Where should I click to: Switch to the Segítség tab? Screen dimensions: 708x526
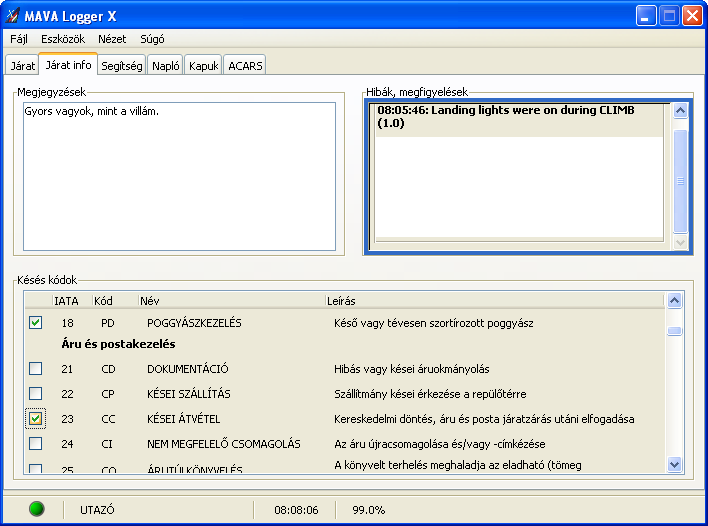121,66
